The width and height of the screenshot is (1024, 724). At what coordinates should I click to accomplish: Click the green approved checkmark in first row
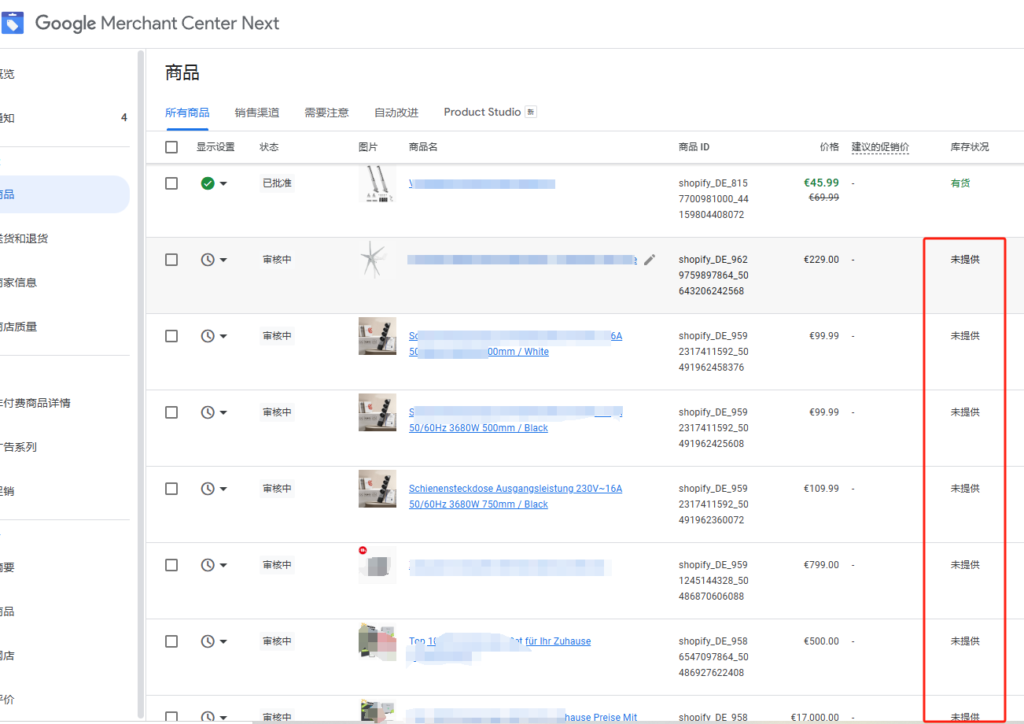coord(207,184)
